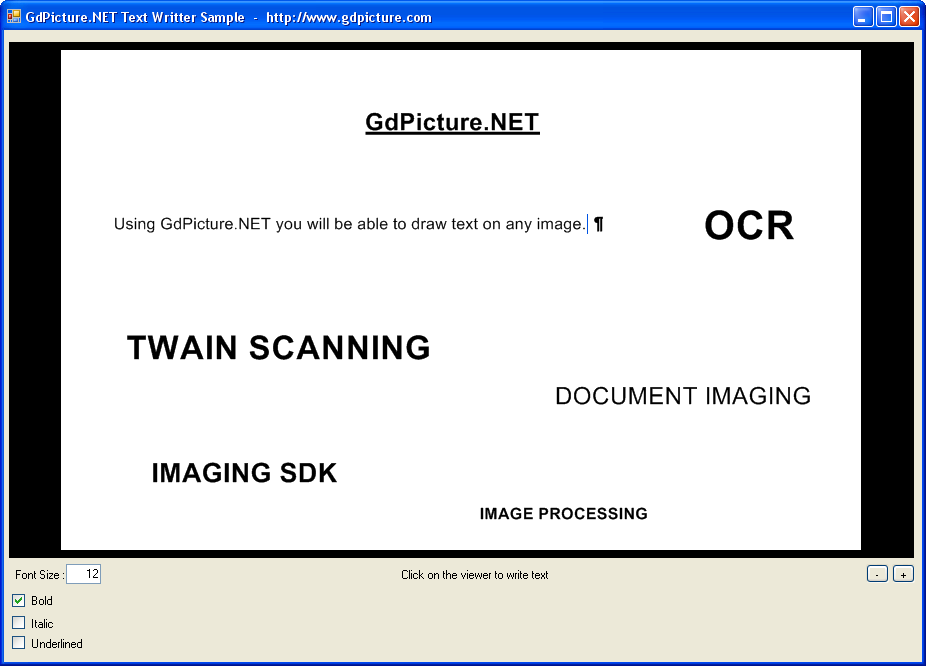The height and width of the screenshot is (666, 926).
Task: Click the OCR text on the image
Action: coord(749,226)
